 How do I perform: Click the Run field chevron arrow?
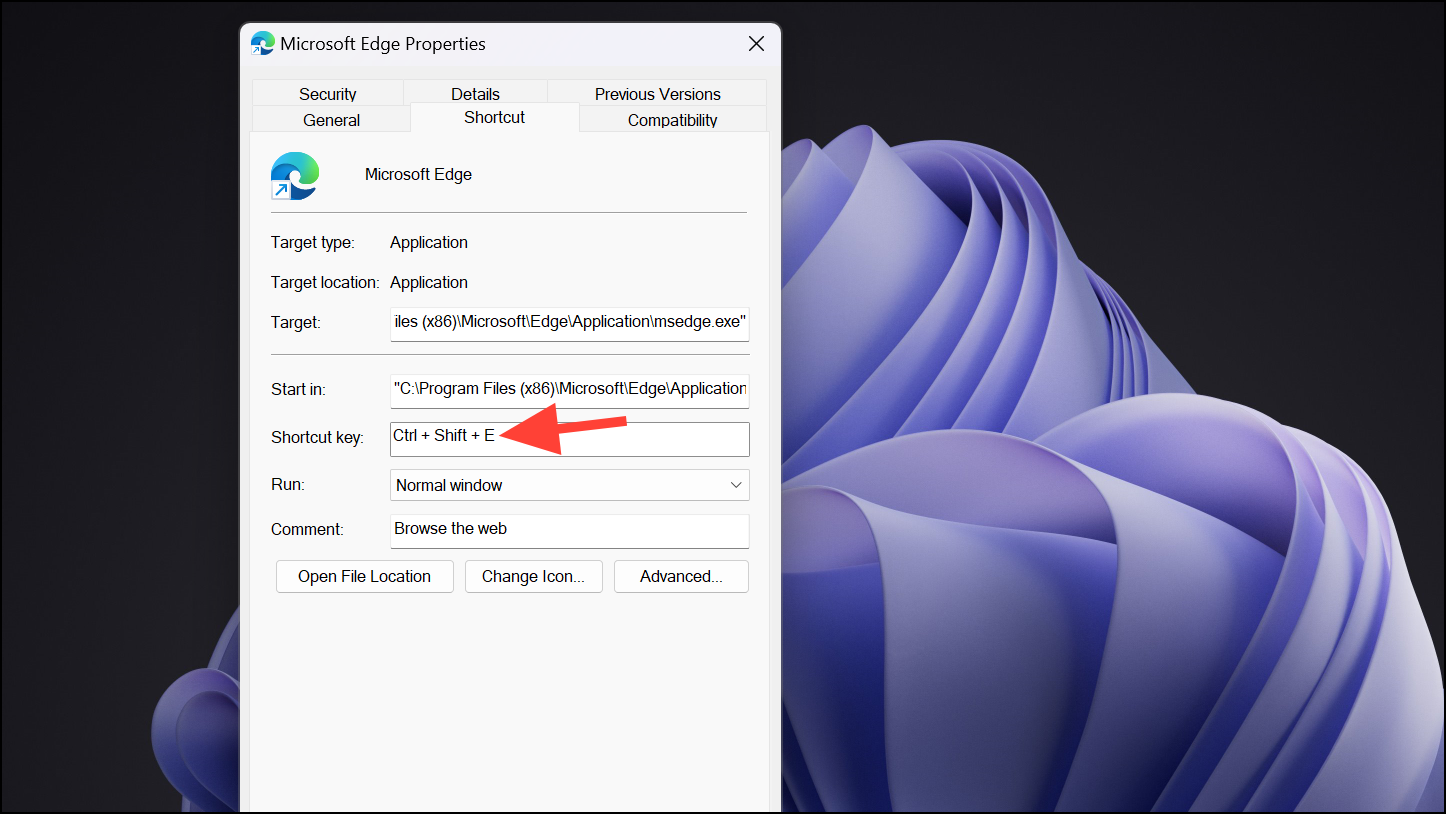coord(736,485)
